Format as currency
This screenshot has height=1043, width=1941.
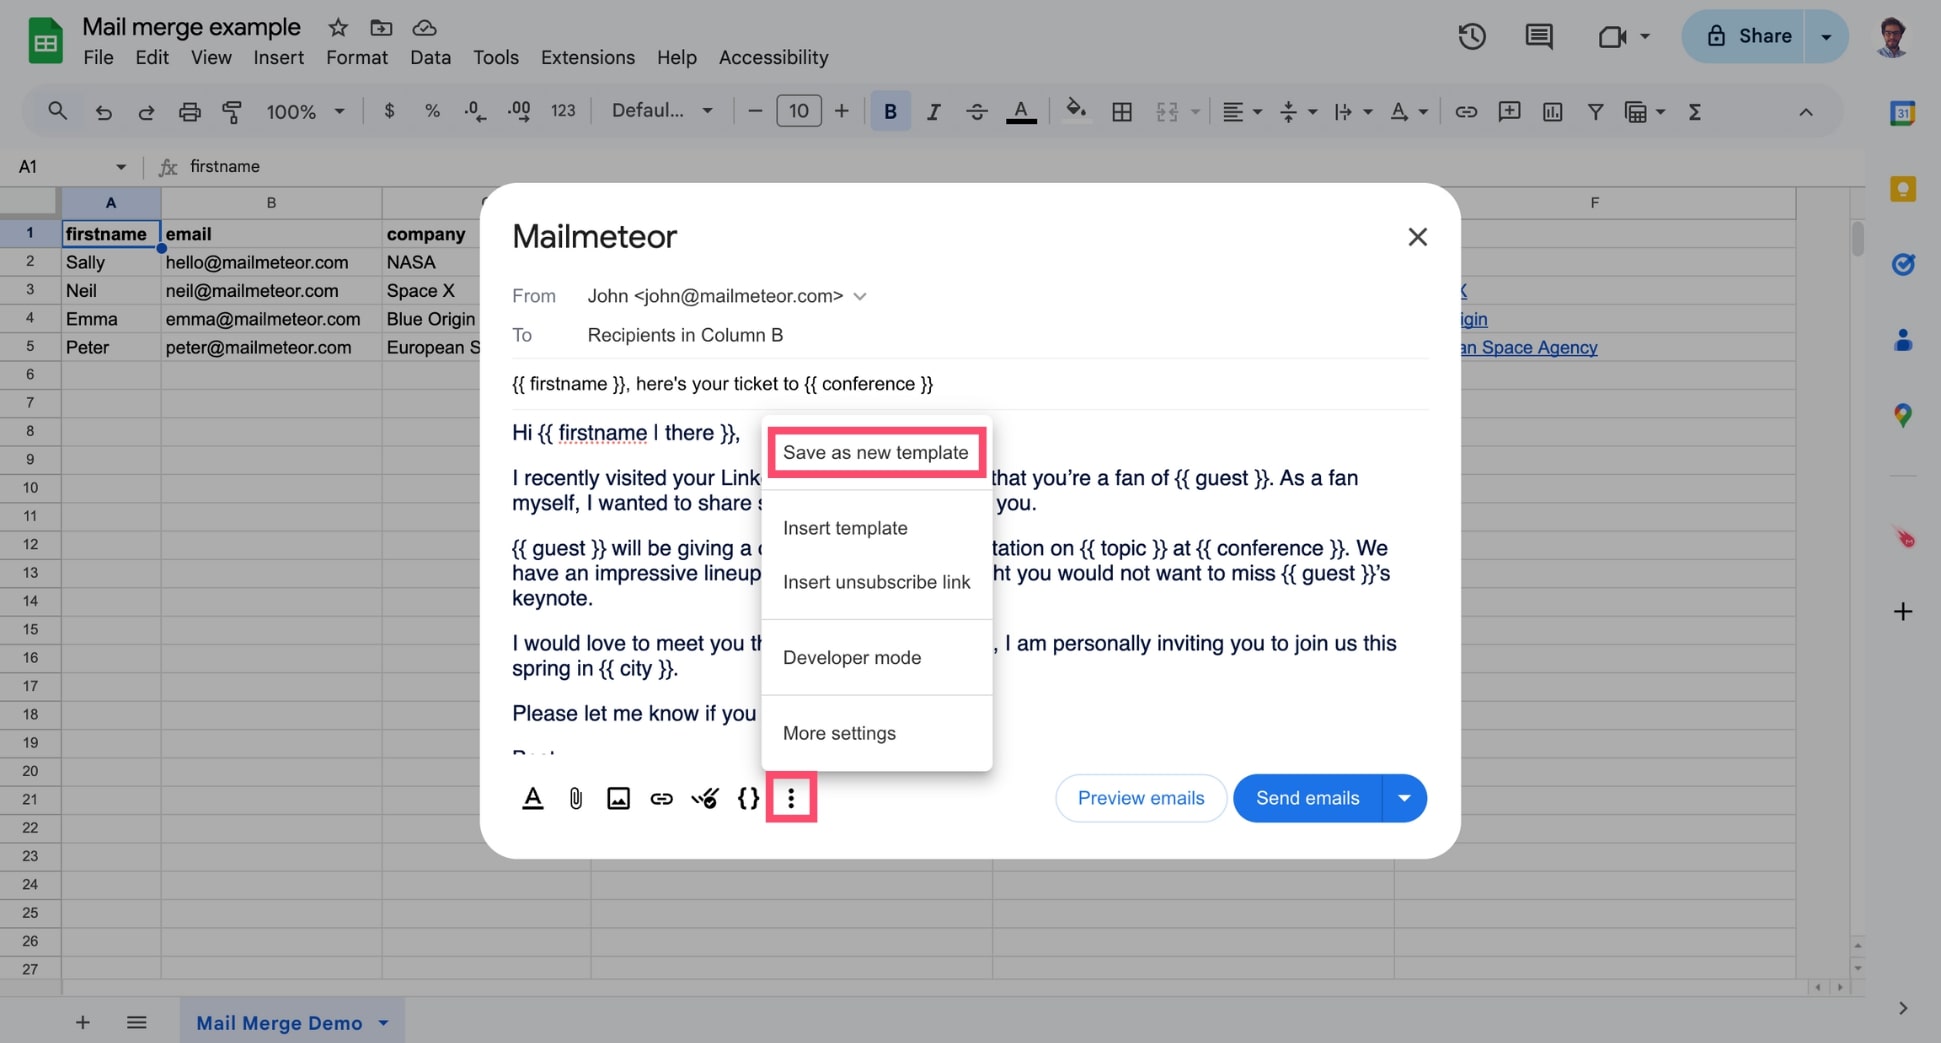pyautogui.click(x=389, y=111)
